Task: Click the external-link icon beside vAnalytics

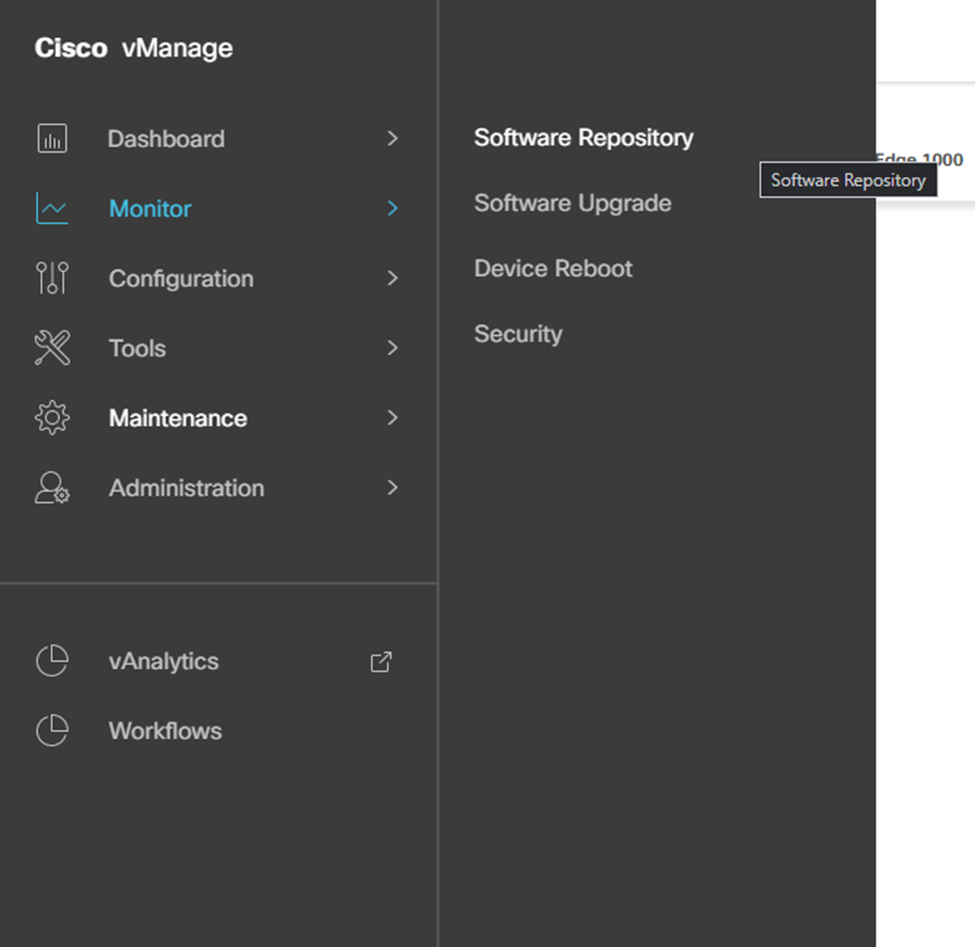Action: pyautogui.click(x=380, y=661)
